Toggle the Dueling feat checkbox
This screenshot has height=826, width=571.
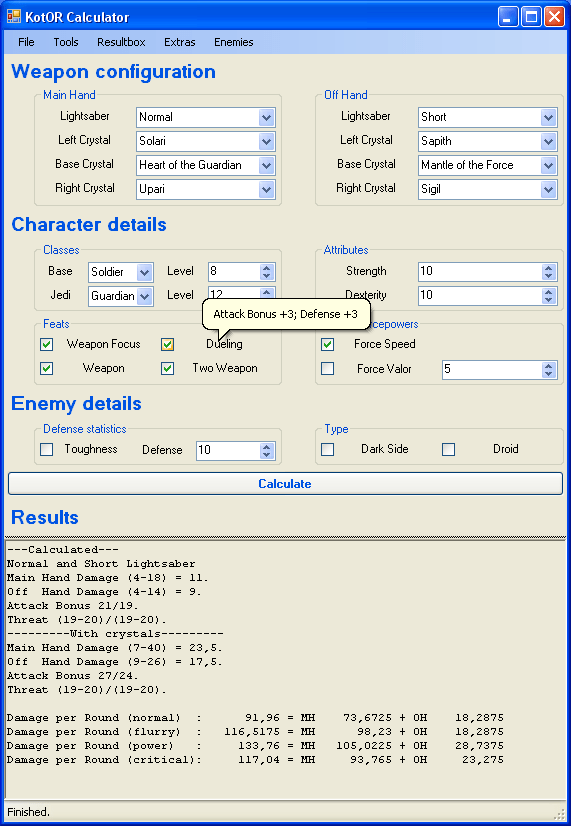(x=168, y=345)
